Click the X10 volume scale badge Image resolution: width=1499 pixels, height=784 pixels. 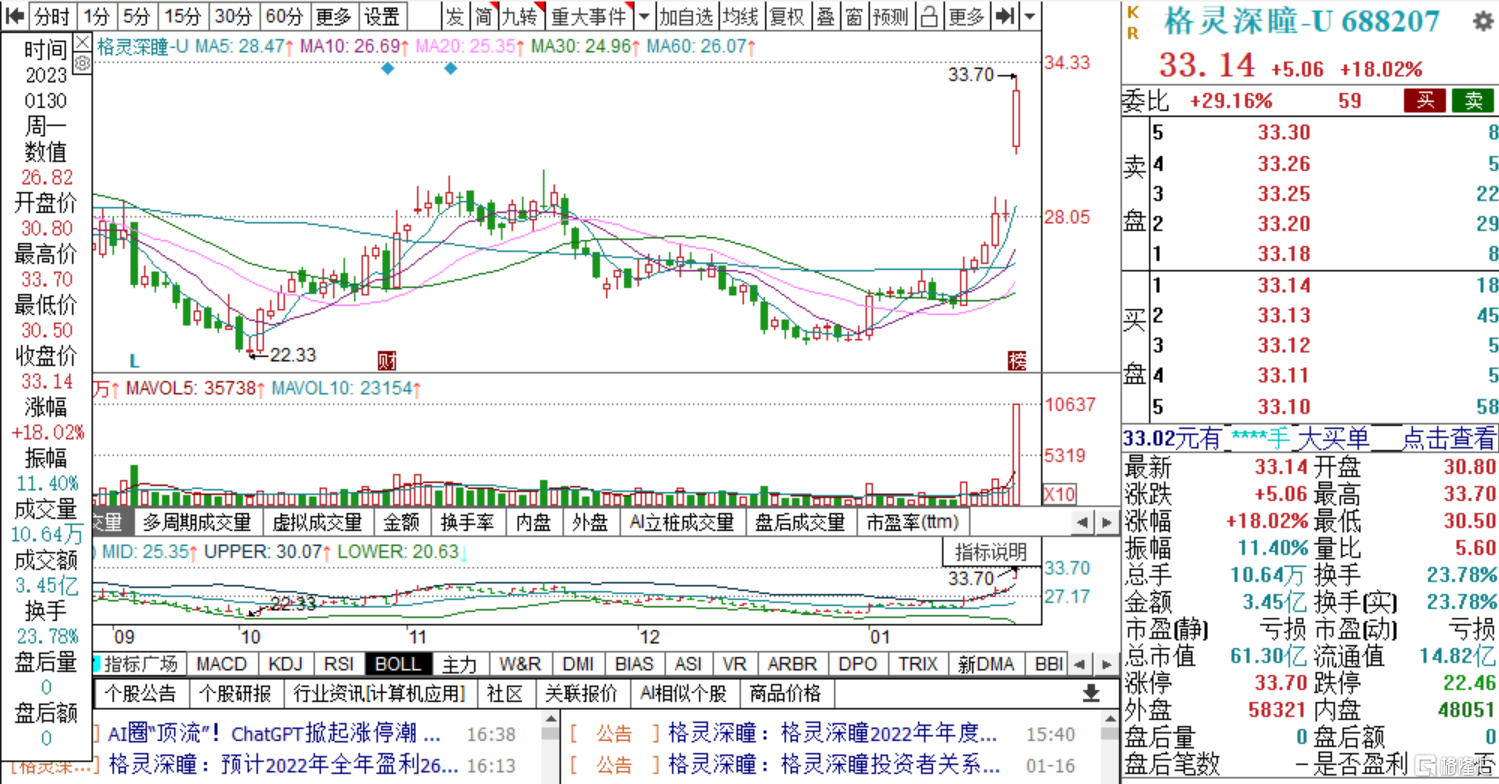tap(1058, 494)
